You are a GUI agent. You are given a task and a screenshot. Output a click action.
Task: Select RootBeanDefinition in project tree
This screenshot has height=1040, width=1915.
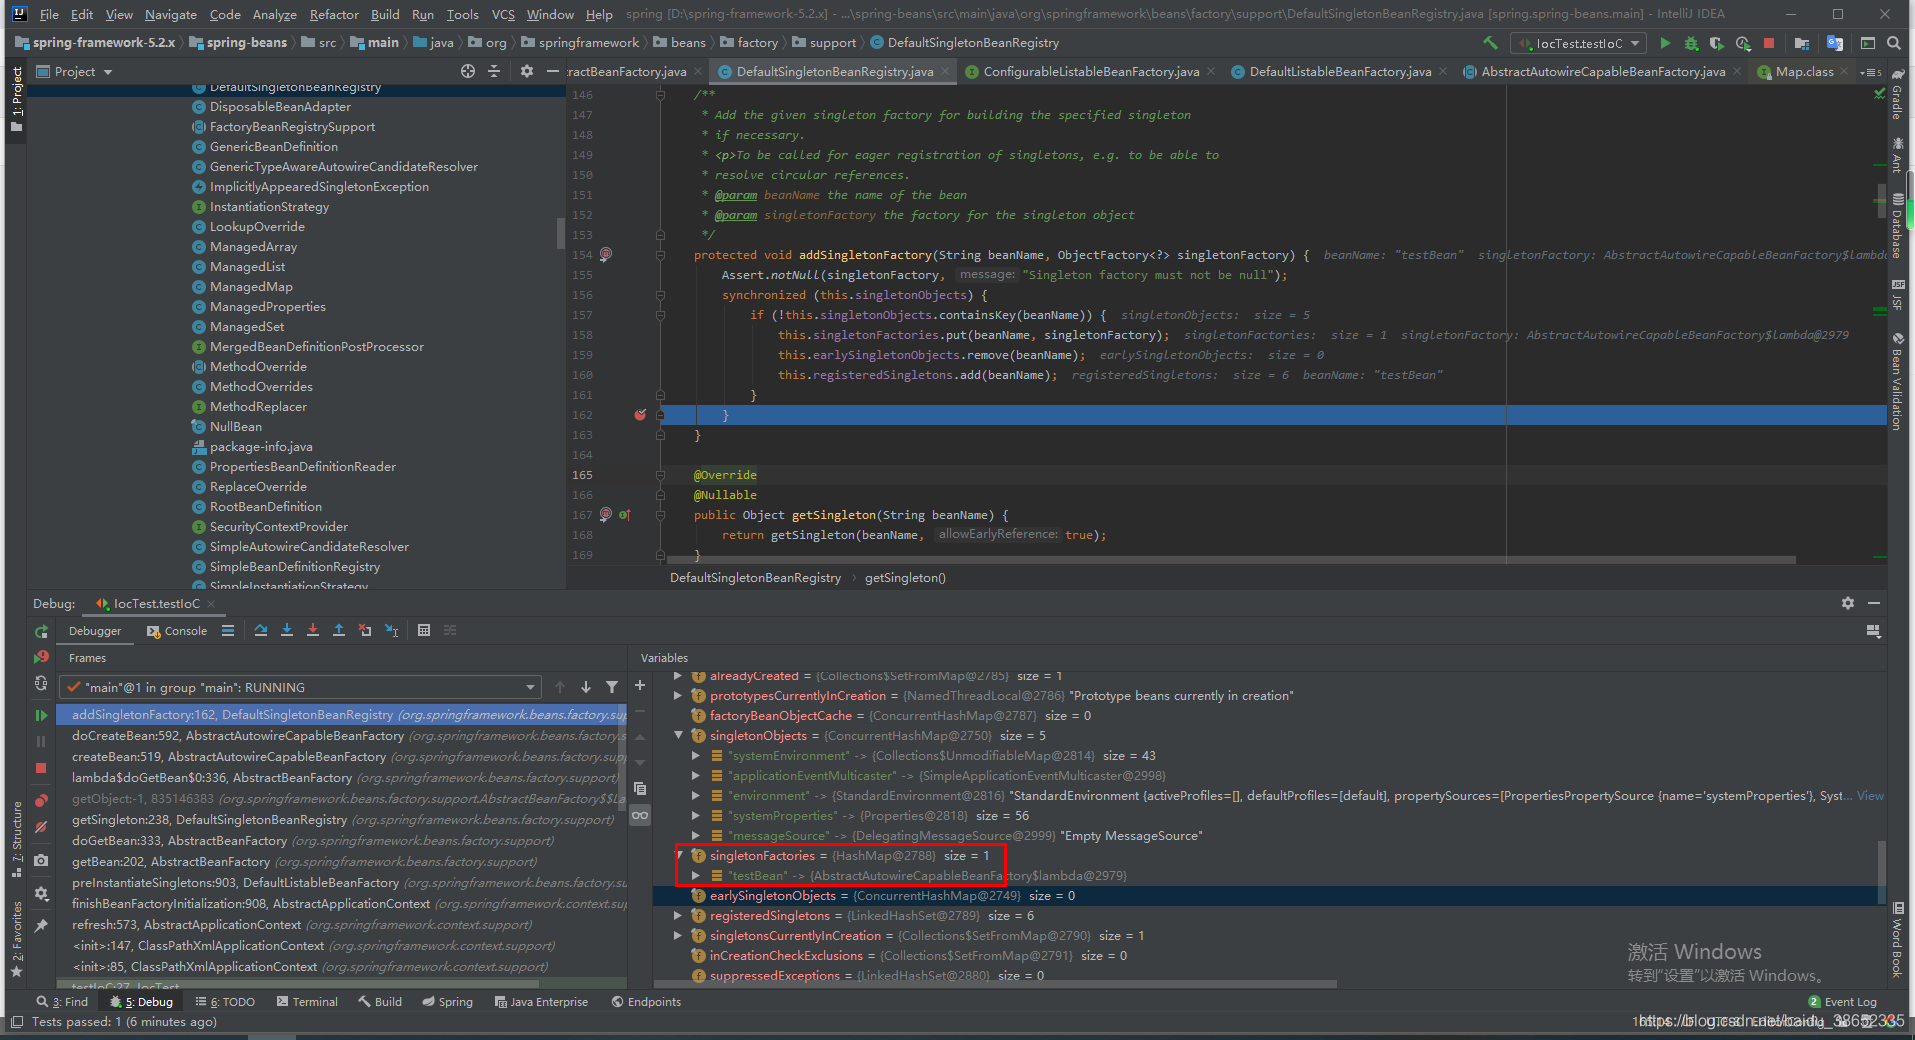[265, 506]
